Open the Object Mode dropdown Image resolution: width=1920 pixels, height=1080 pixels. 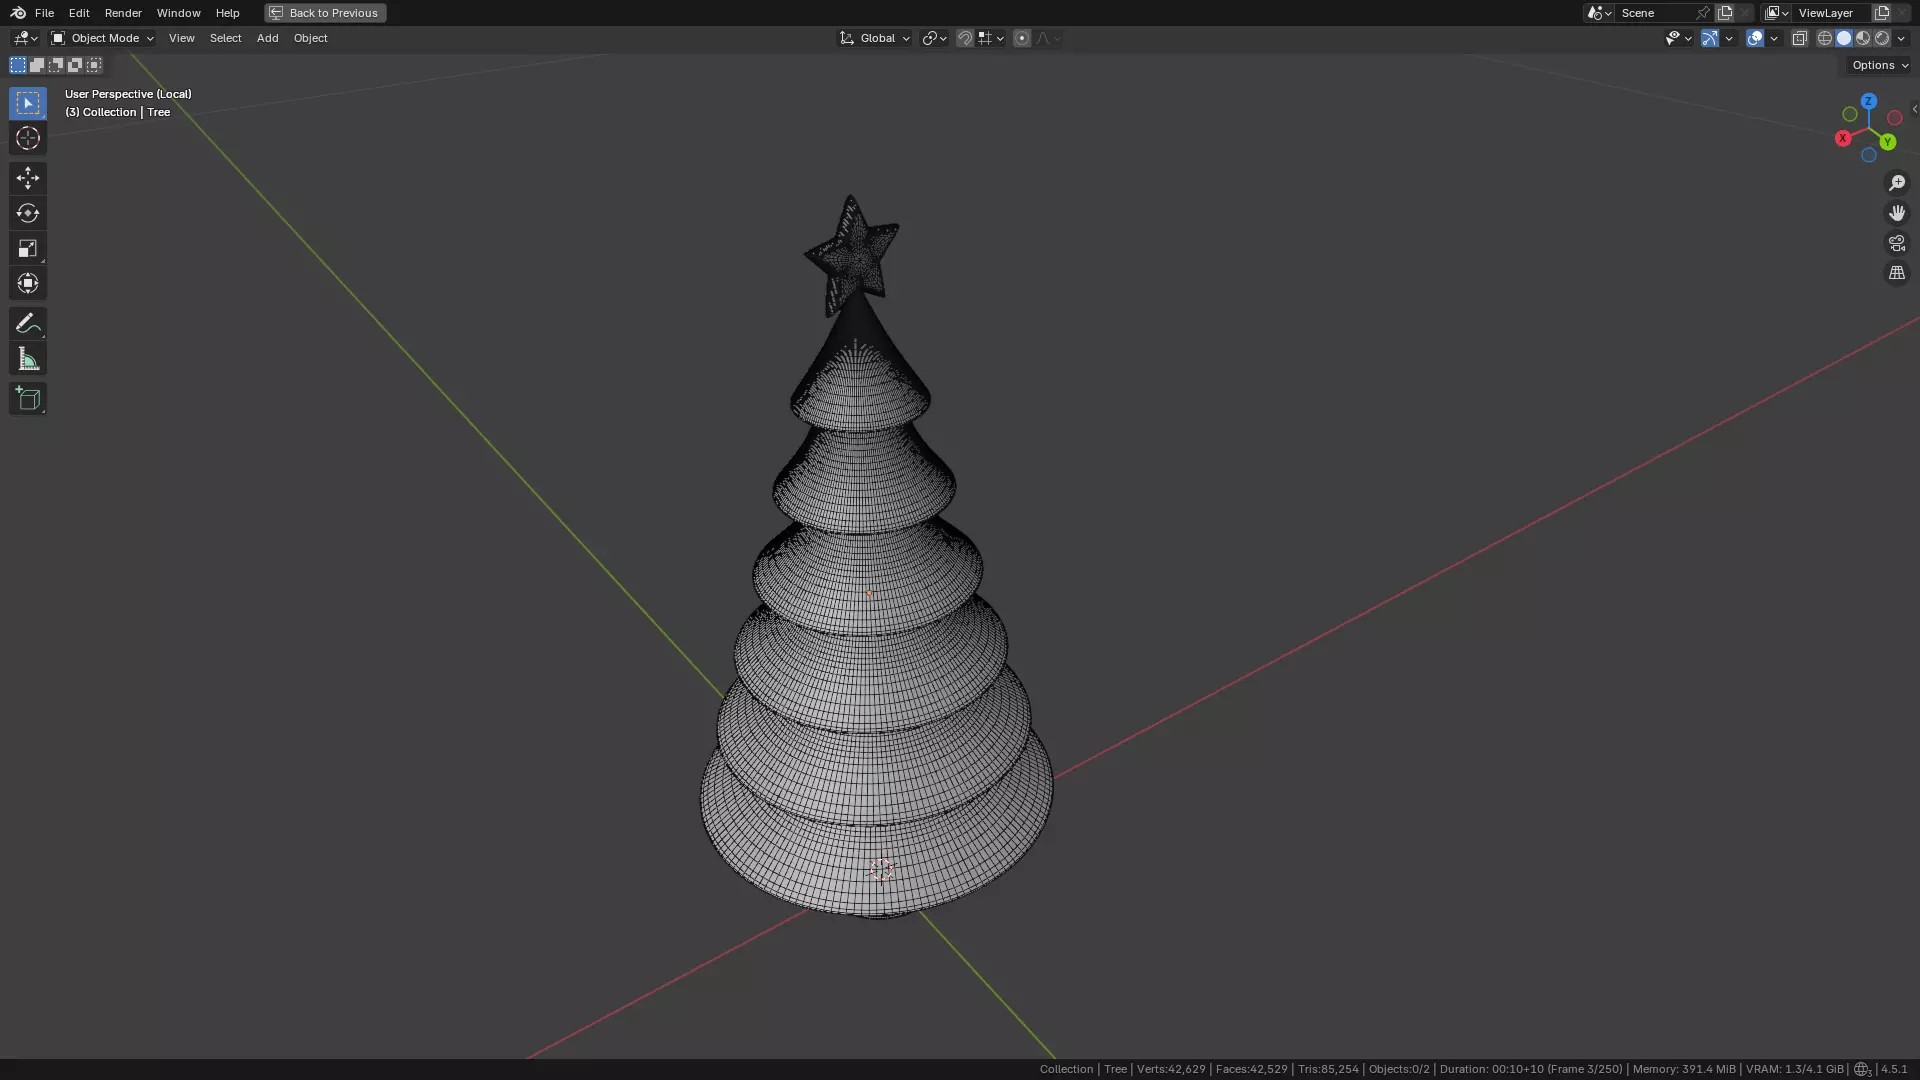(x=102, y=38)
